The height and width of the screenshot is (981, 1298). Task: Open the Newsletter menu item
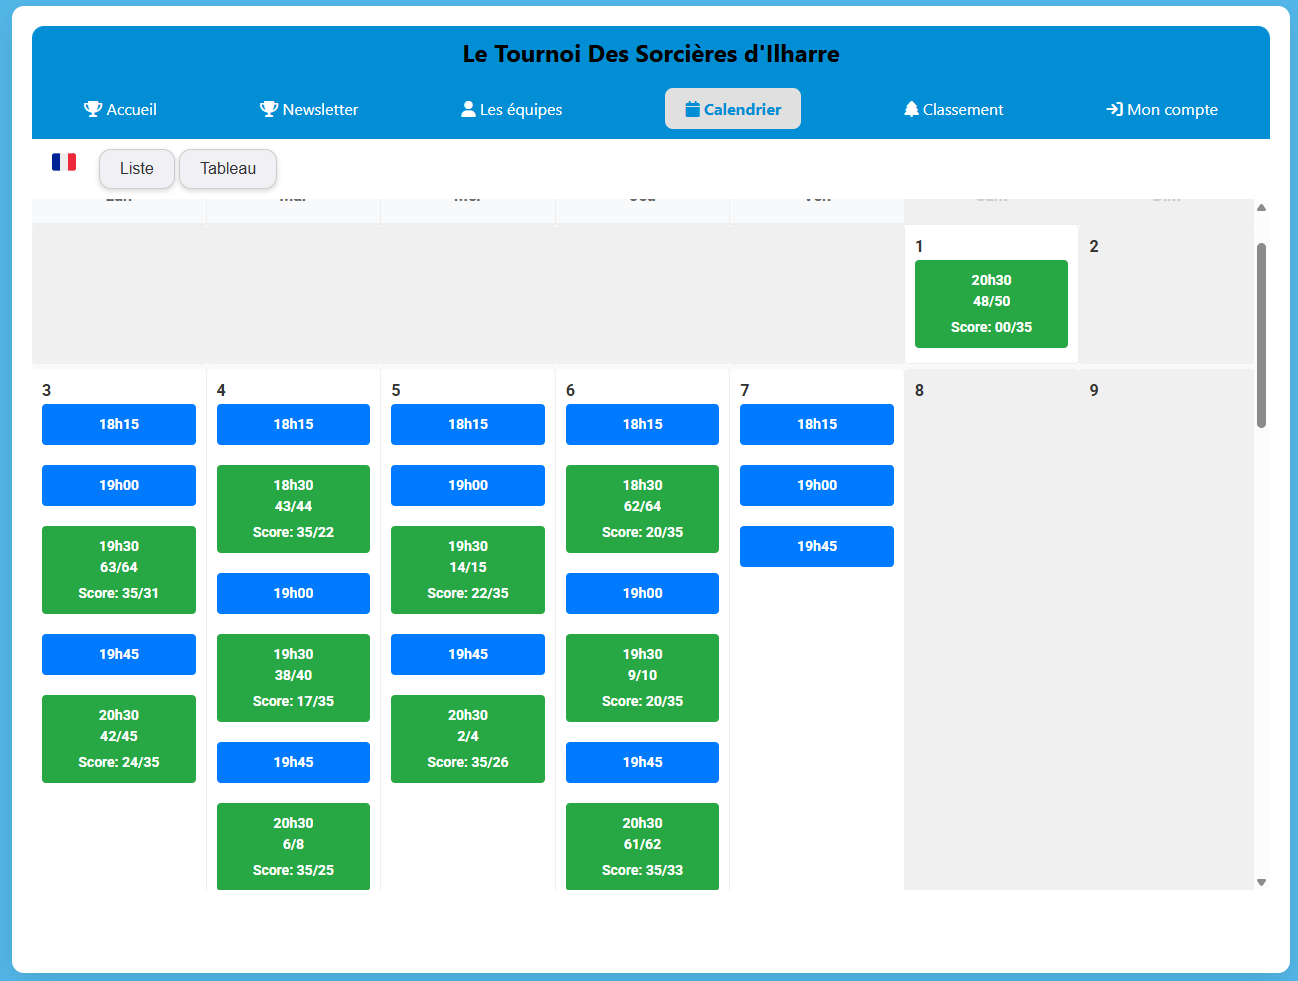pos(309,109)
